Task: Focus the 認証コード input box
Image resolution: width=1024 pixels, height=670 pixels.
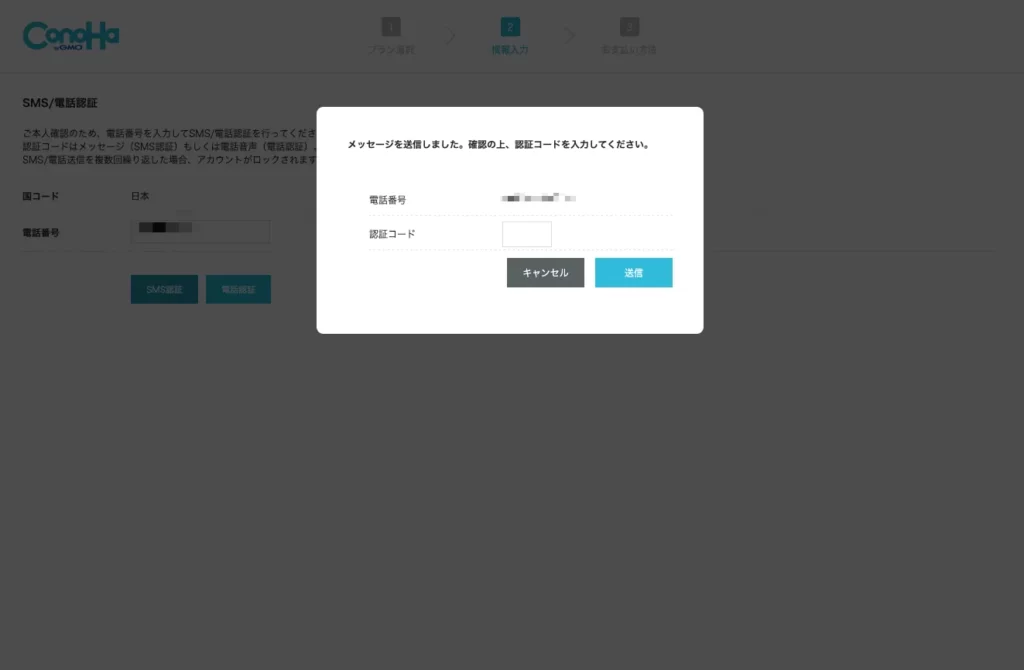Action: tap(526, 234)
